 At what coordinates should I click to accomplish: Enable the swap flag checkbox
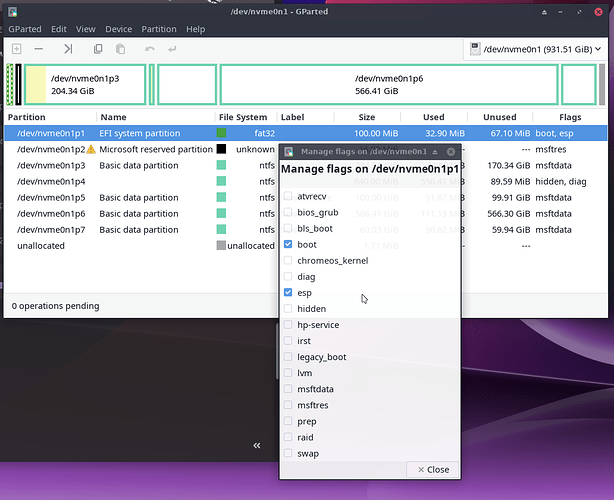click(288, 453)
